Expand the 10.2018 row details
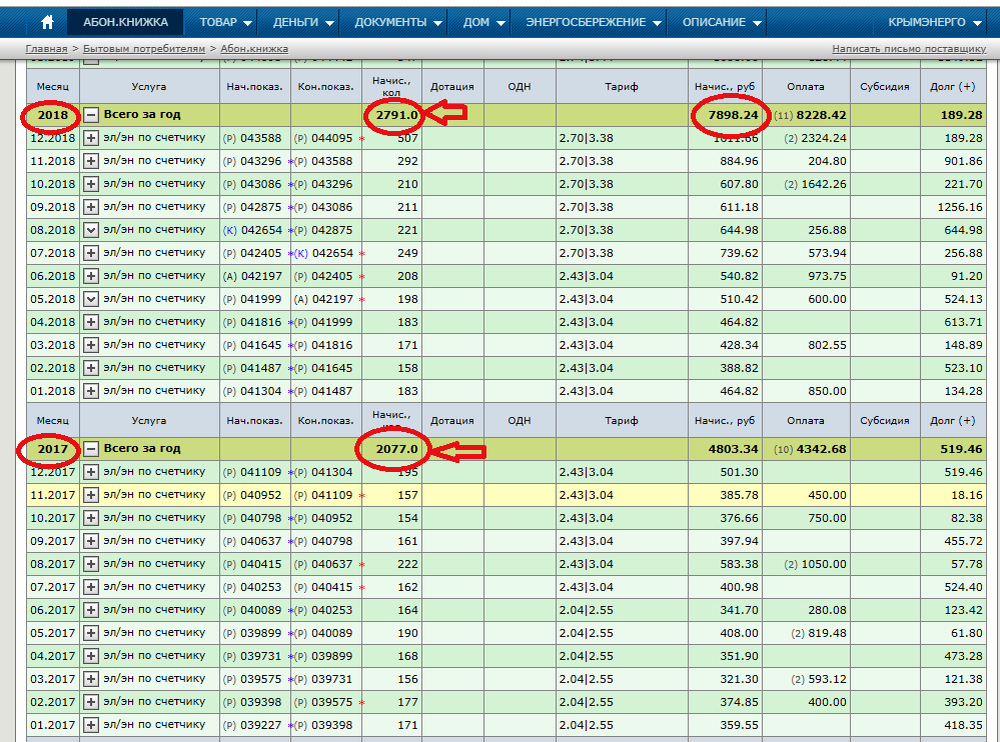Viewport: 1000px width, 742px height. click(91, 184)
